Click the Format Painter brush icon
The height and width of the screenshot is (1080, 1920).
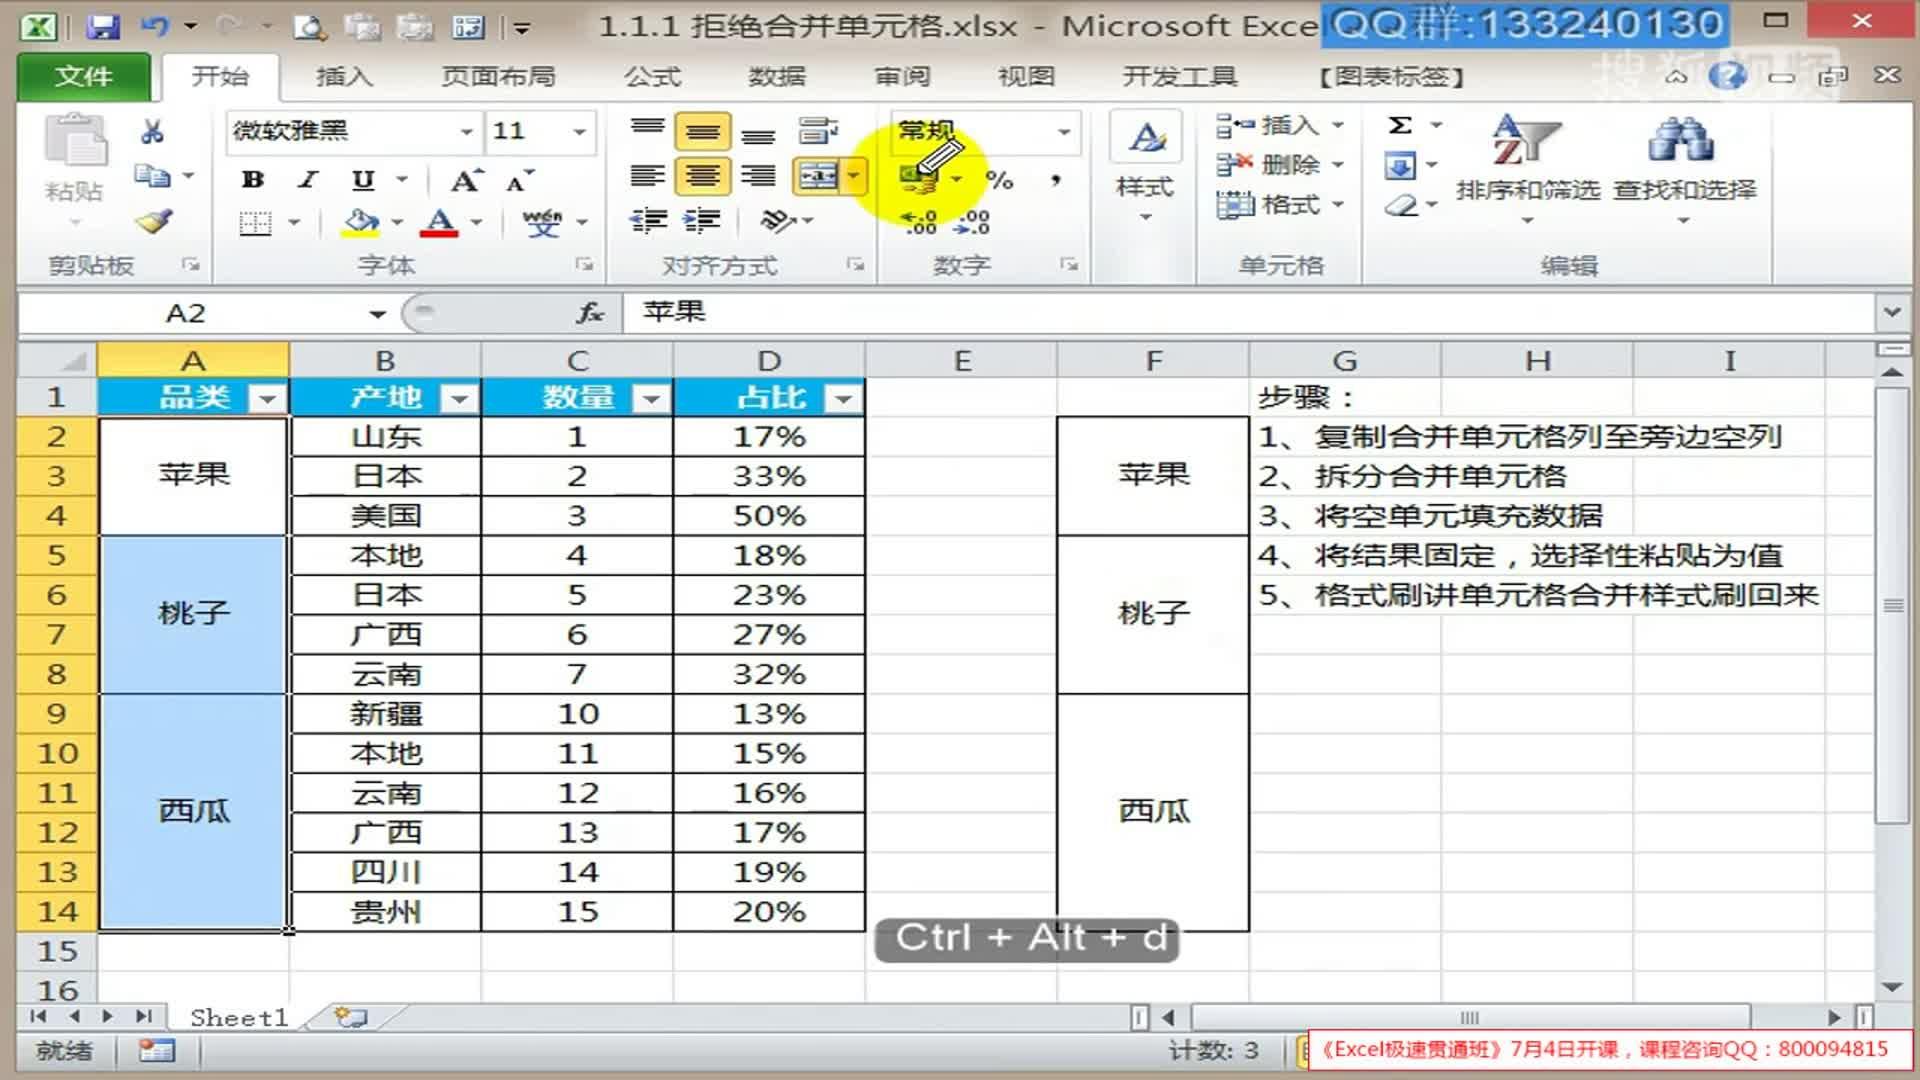tap(155, 221)
